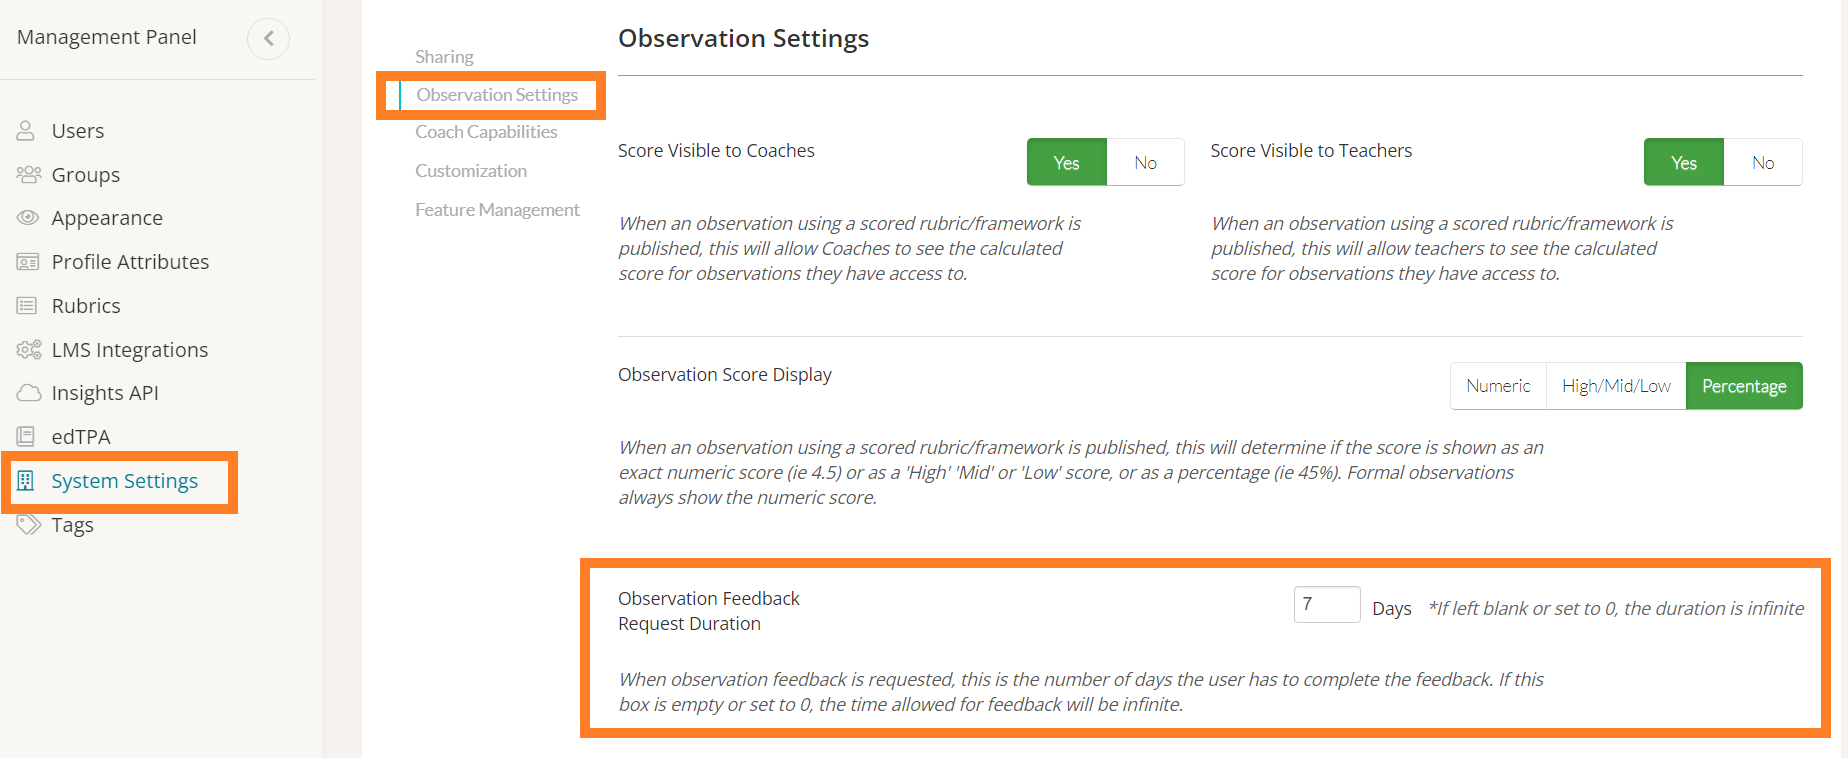Click the Rubrics list icon
The image size is (1848, 758).
click(x=27, y=306)
